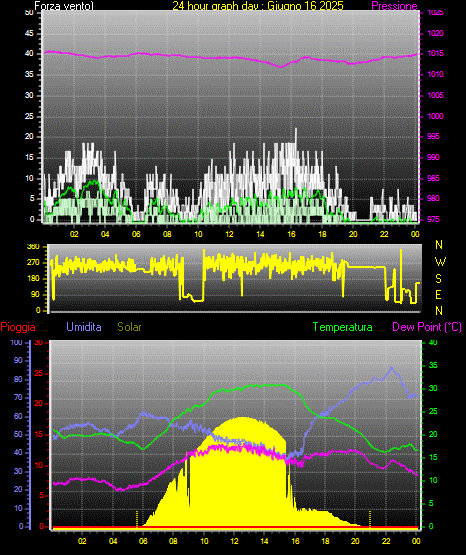Select the "Solar" legend label

tap(129, 327)
